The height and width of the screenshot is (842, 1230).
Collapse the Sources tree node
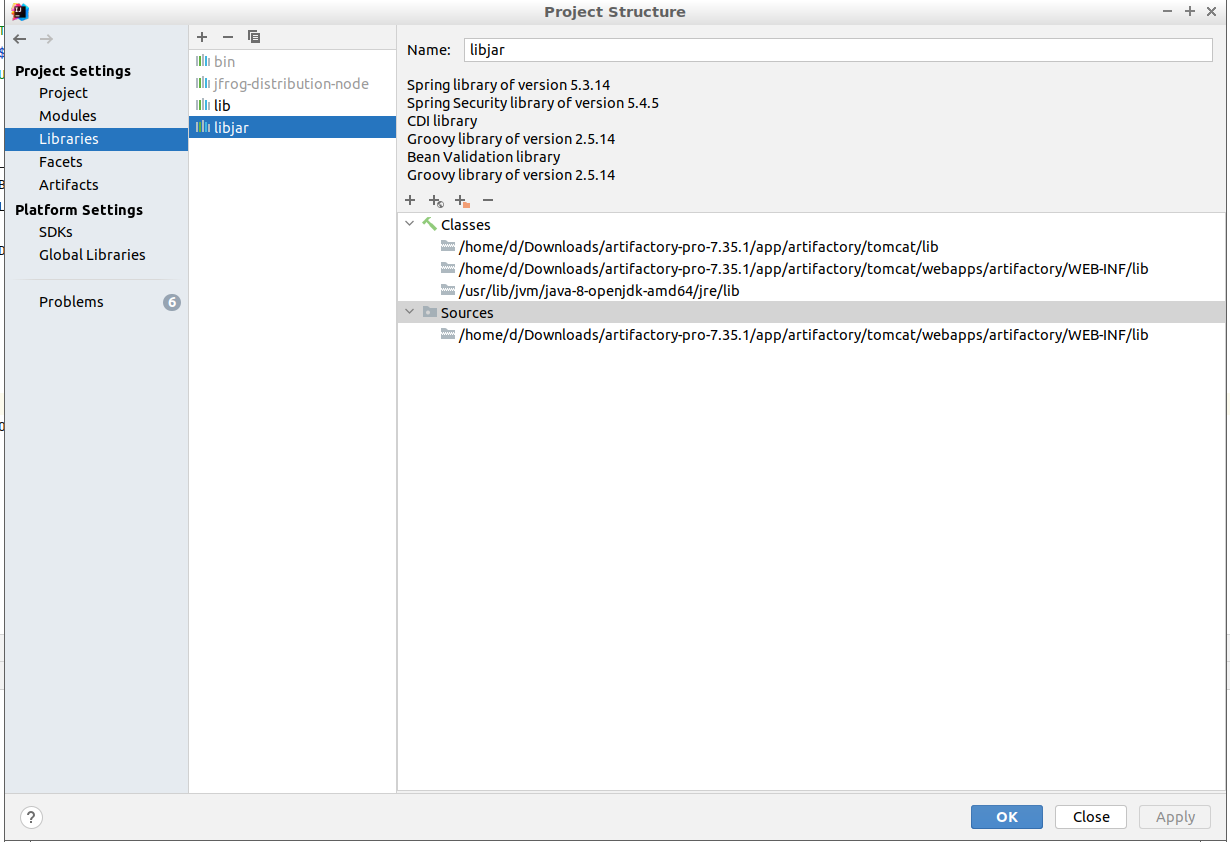coord(410,313)
